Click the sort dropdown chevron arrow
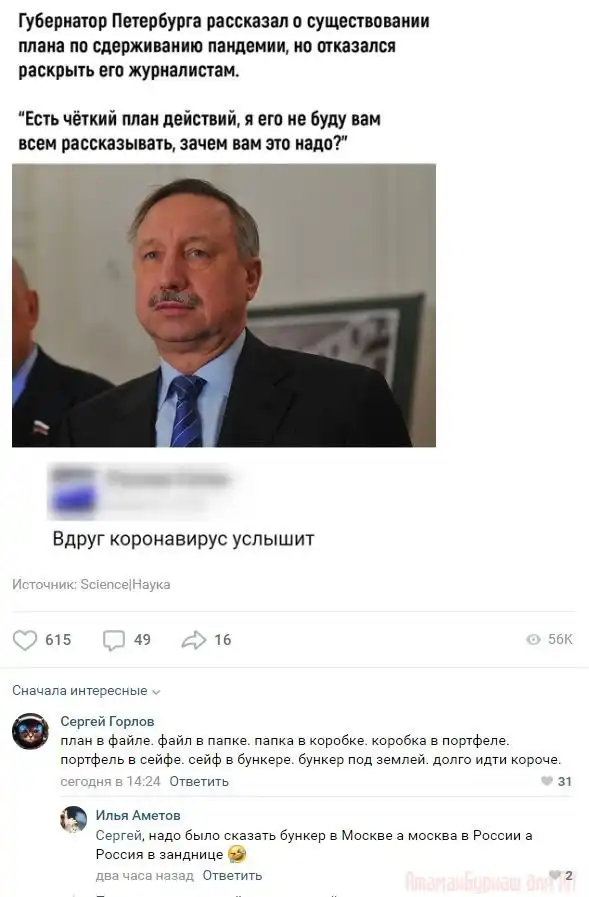Image resolution: width=589 pixels, height=897 pixels. 156,692
